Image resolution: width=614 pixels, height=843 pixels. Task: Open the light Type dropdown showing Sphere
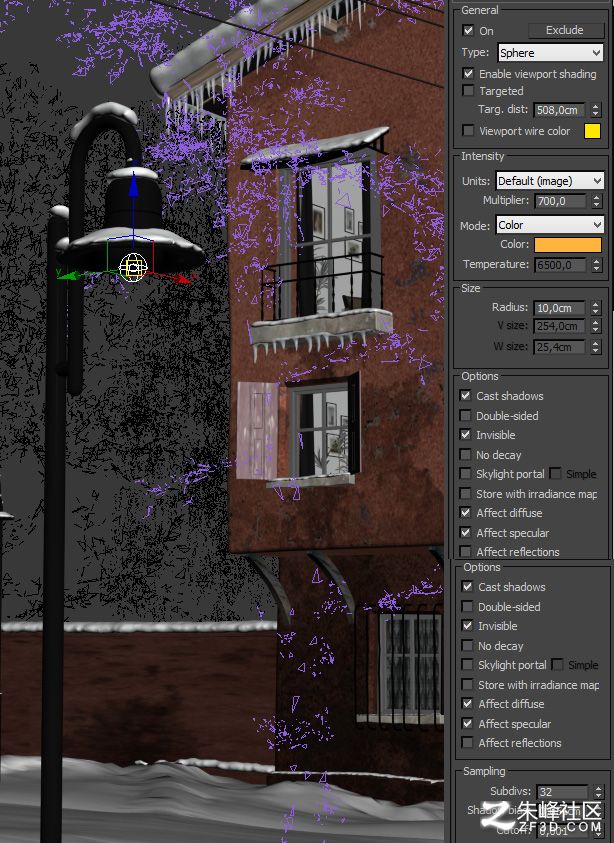[x=550, y=53]
